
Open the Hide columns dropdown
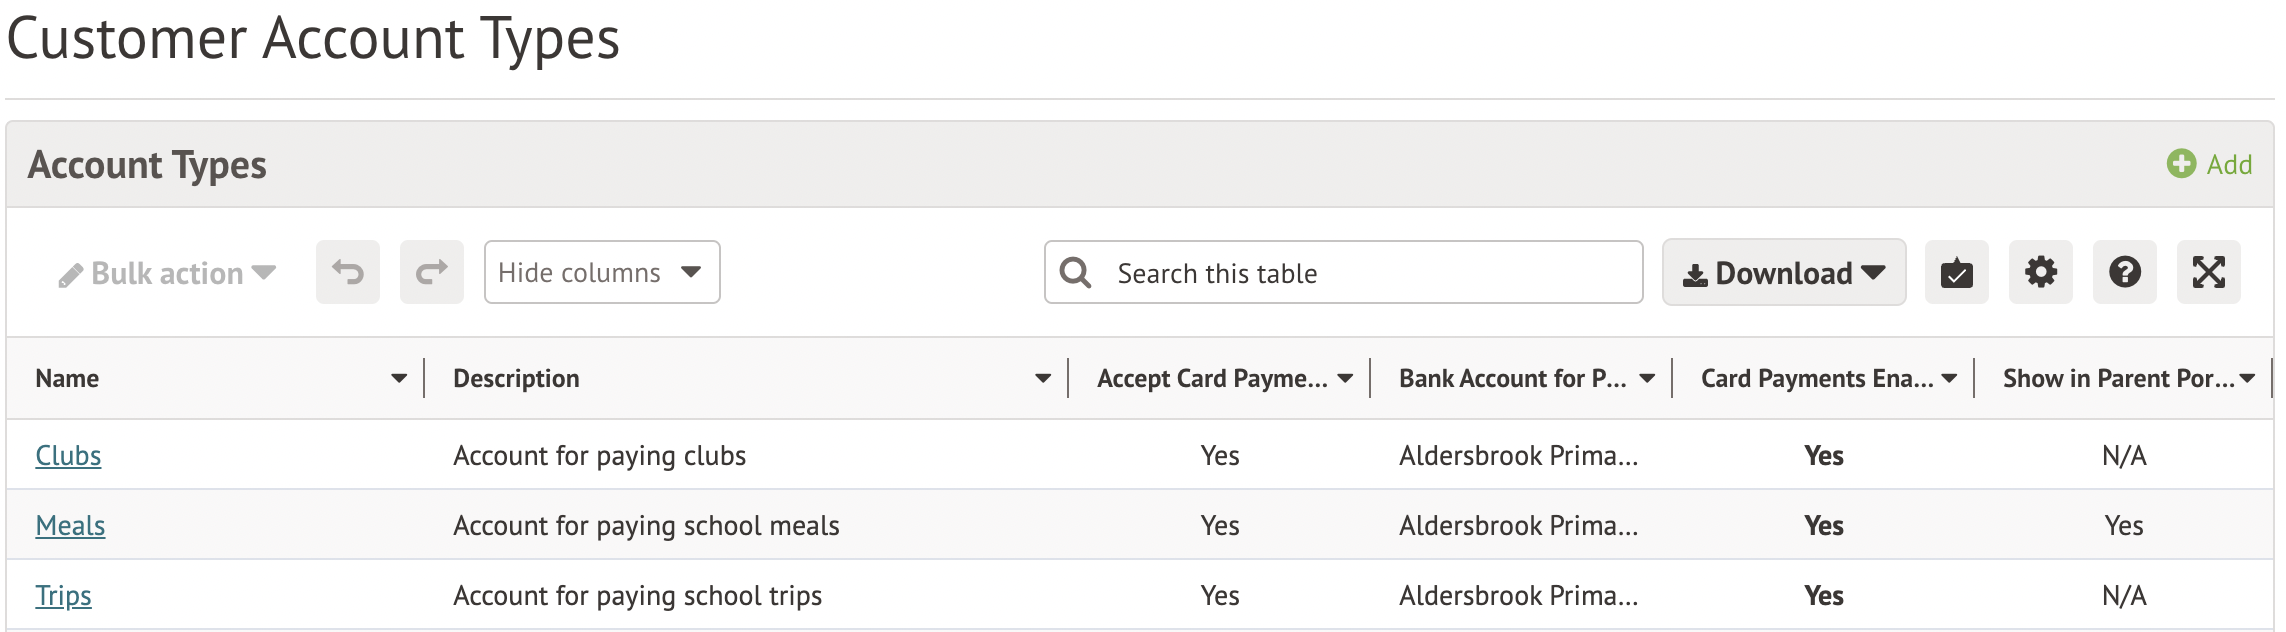[602, 272]
